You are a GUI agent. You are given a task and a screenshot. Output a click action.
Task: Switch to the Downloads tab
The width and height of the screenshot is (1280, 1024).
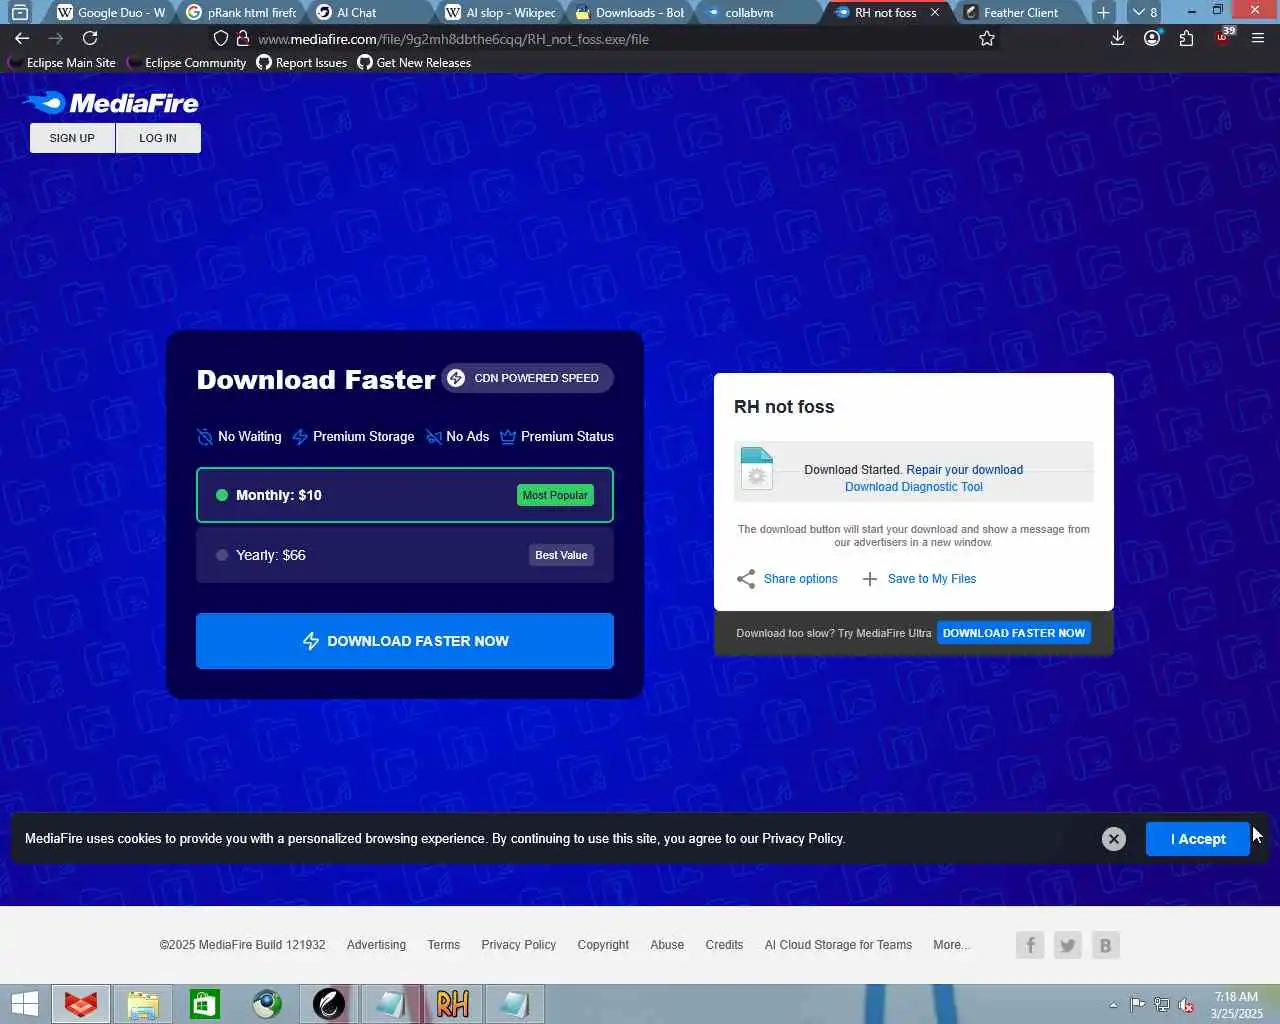click(x=628, y=12)
